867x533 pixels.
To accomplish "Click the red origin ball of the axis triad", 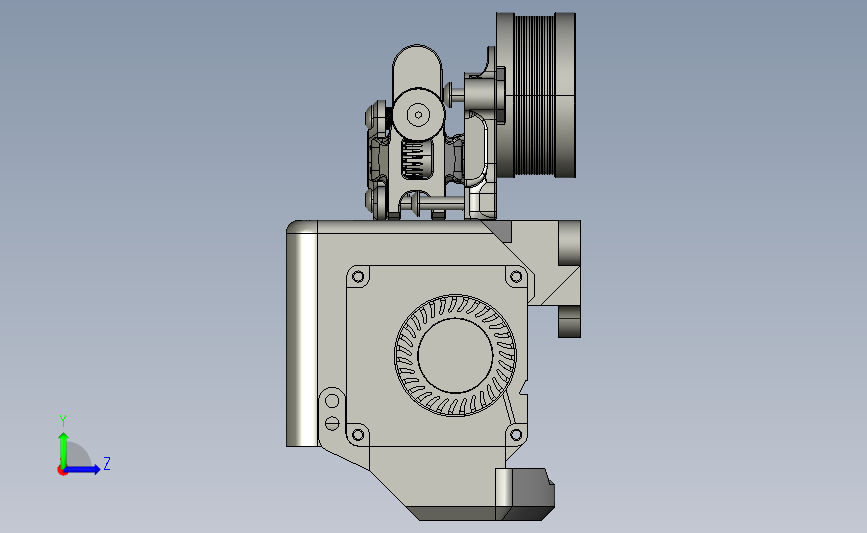I will click(62, 471).
